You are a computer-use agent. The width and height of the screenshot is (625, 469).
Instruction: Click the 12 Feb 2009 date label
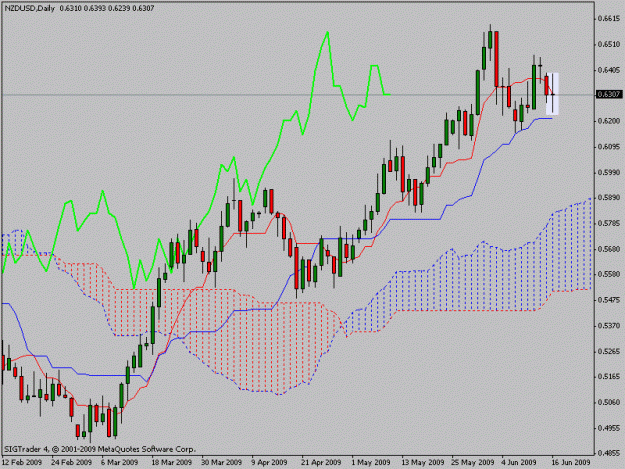(x=22, y=463)
